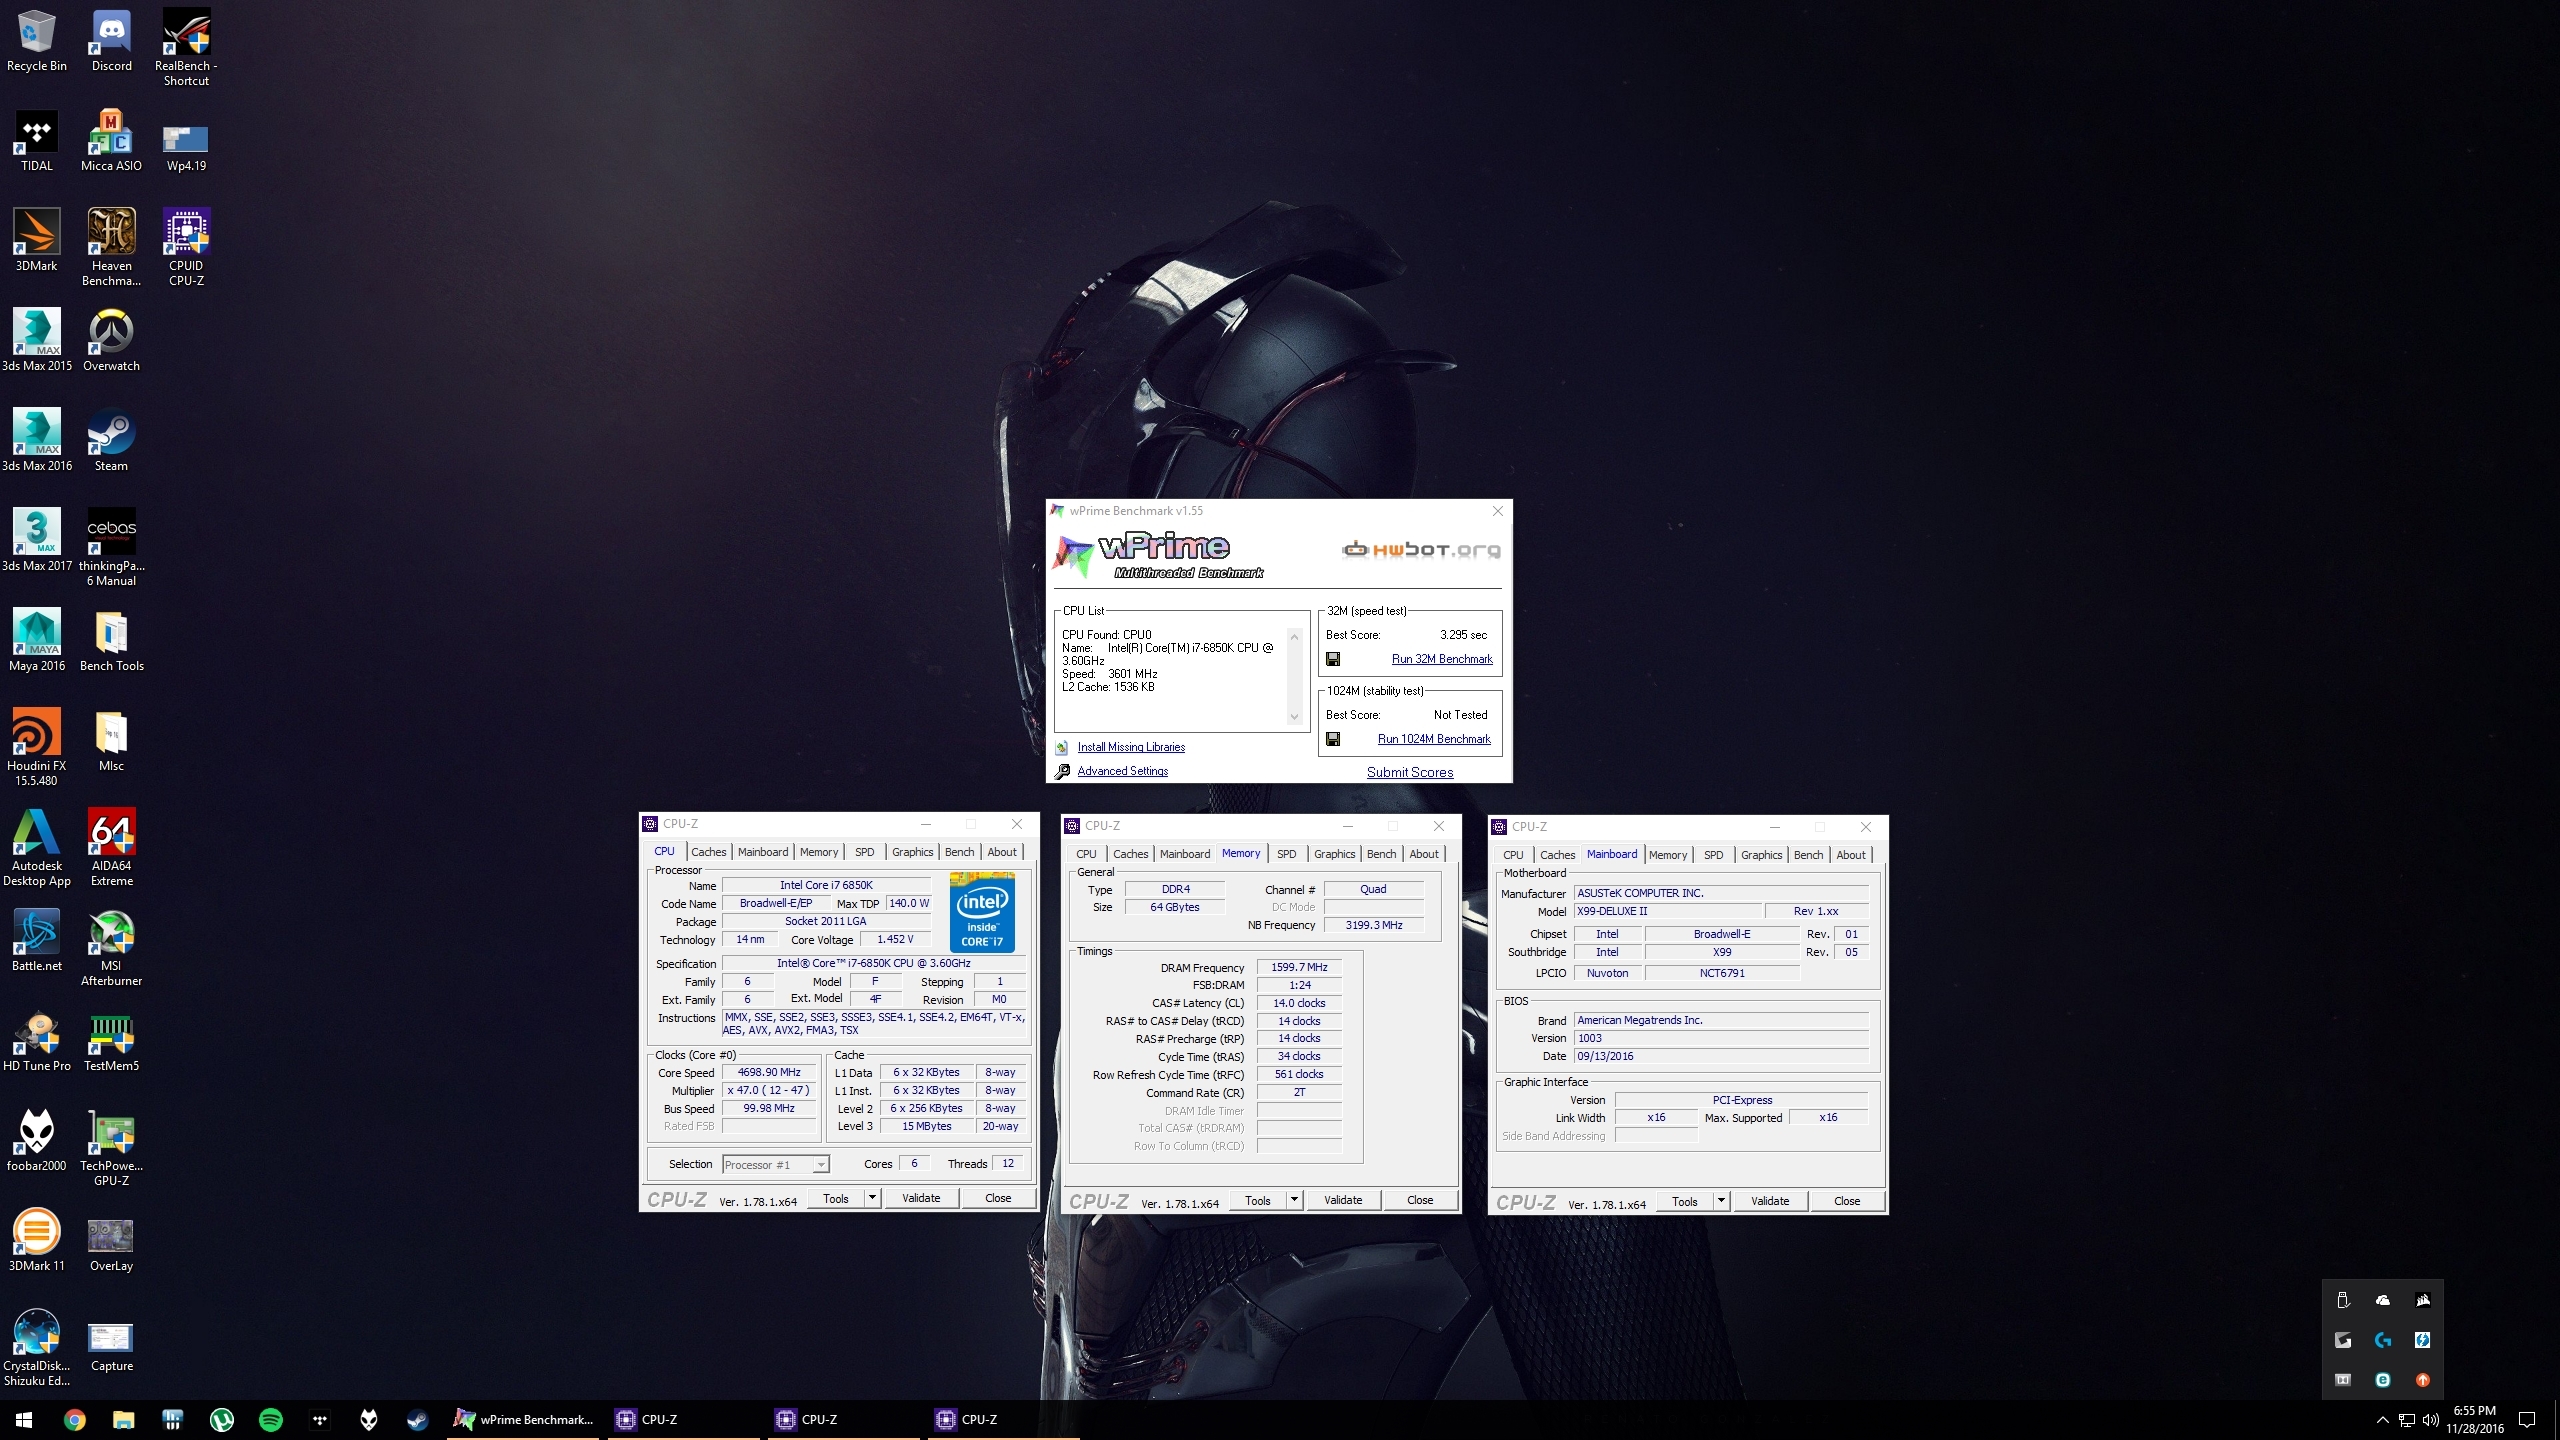
Task: Click Validate button in Memory window
Action: (x=1343, y=1200)
